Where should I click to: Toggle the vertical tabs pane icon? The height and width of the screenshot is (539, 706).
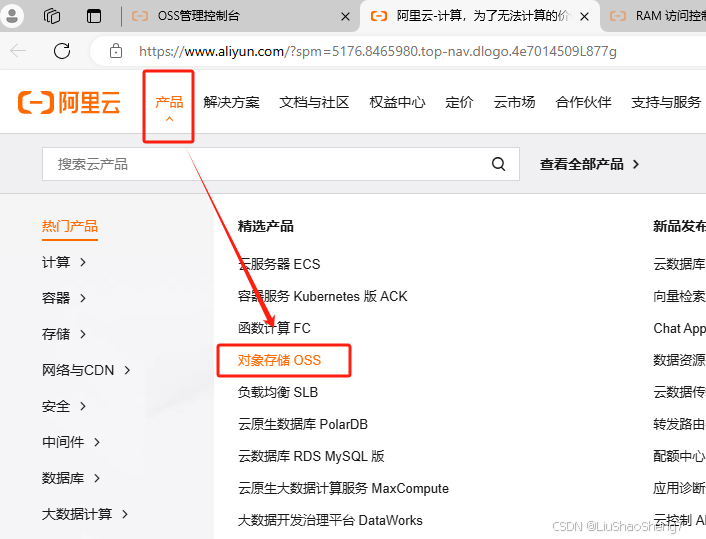[94, 16]
